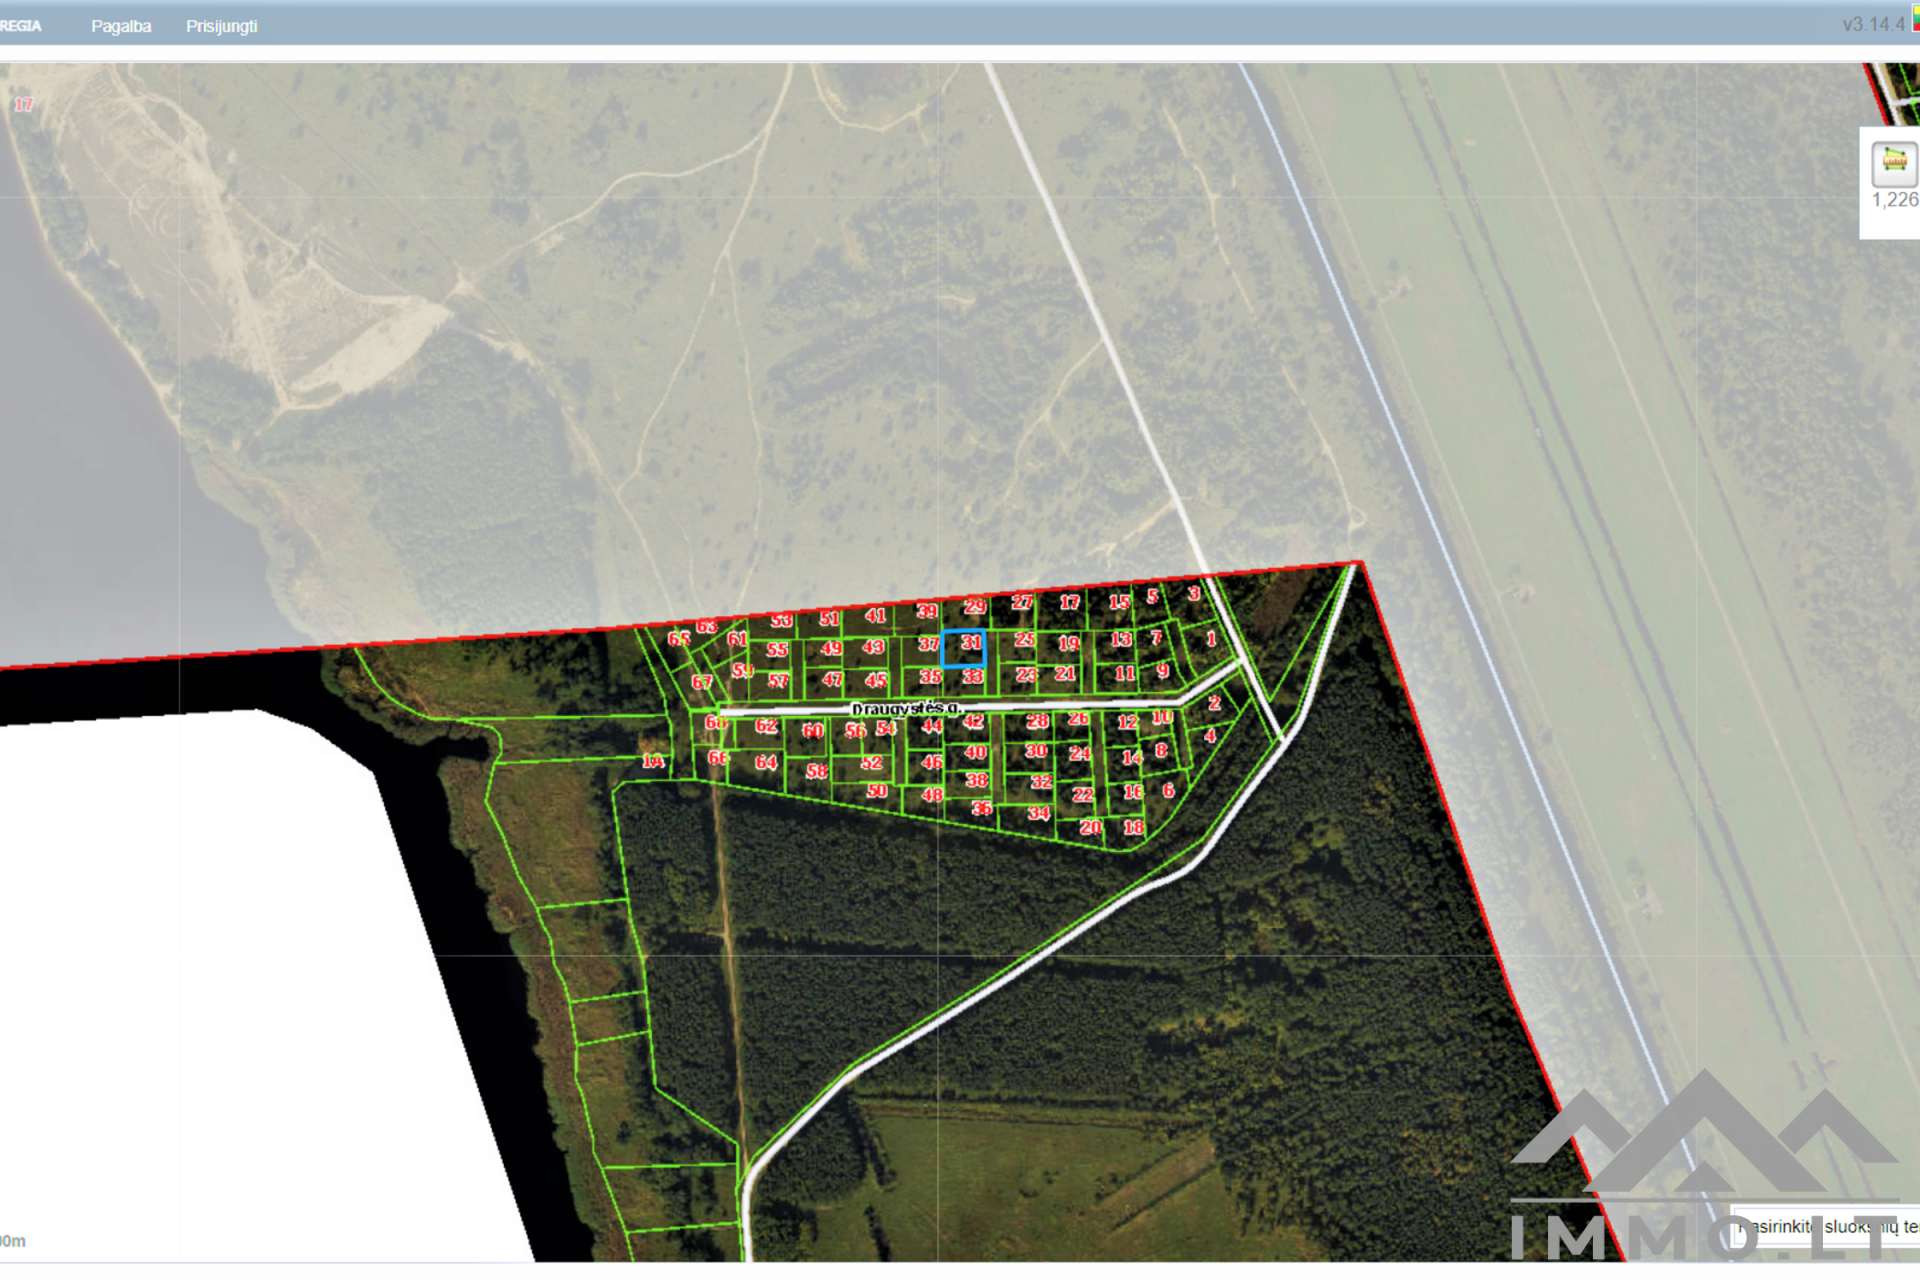Select parcel number 34
The height and width of the screenshot is (1280, 1920).
pos(1039,814)
